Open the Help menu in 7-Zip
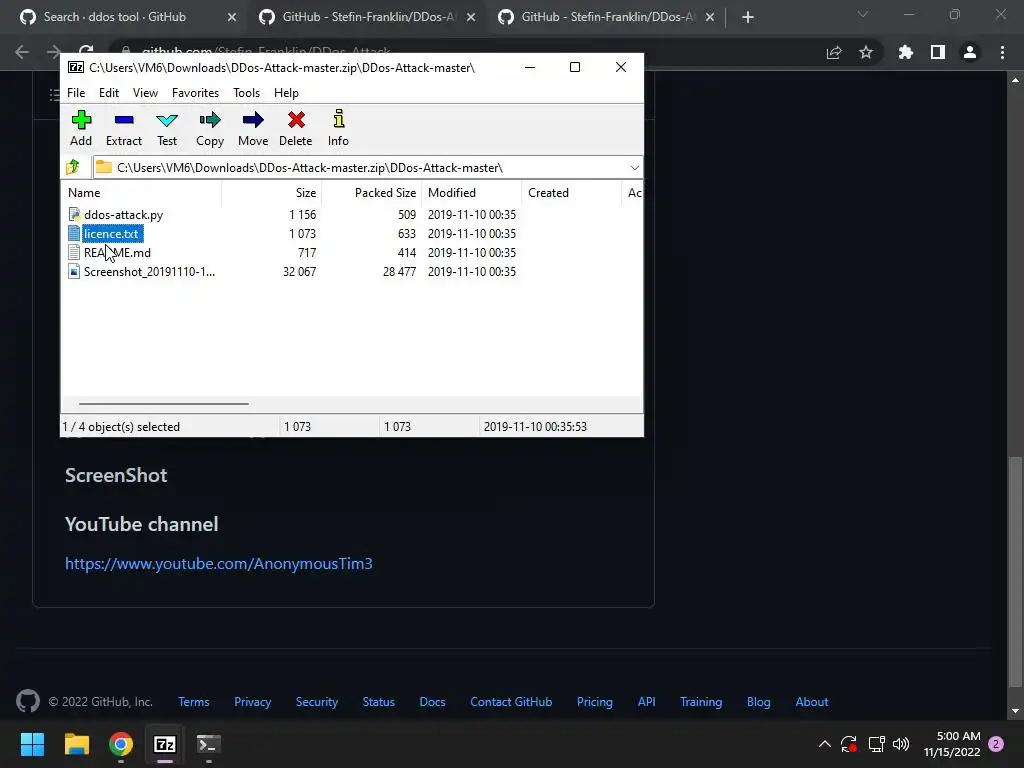 286,93
